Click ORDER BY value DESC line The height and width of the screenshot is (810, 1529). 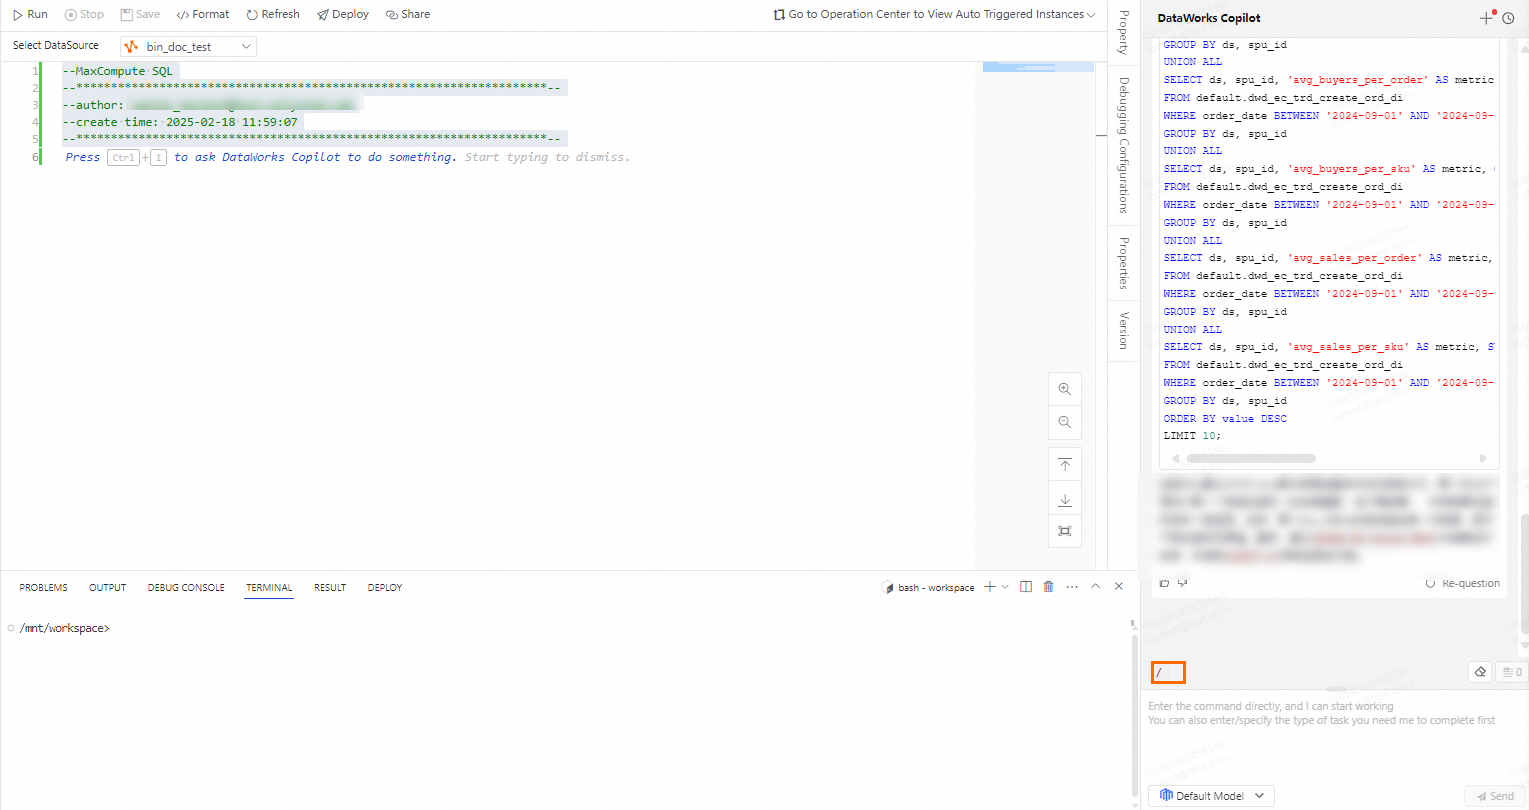pos(1225,419)
